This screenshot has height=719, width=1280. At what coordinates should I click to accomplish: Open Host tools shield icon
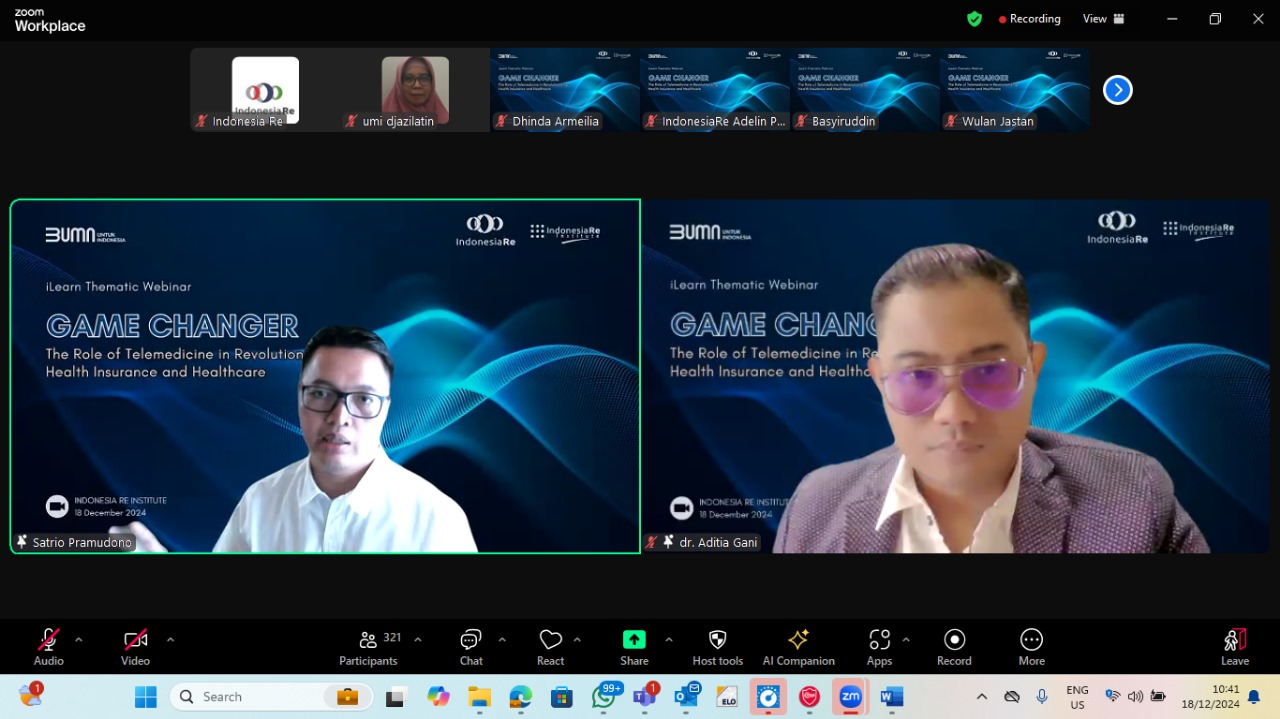click(717, 640)
